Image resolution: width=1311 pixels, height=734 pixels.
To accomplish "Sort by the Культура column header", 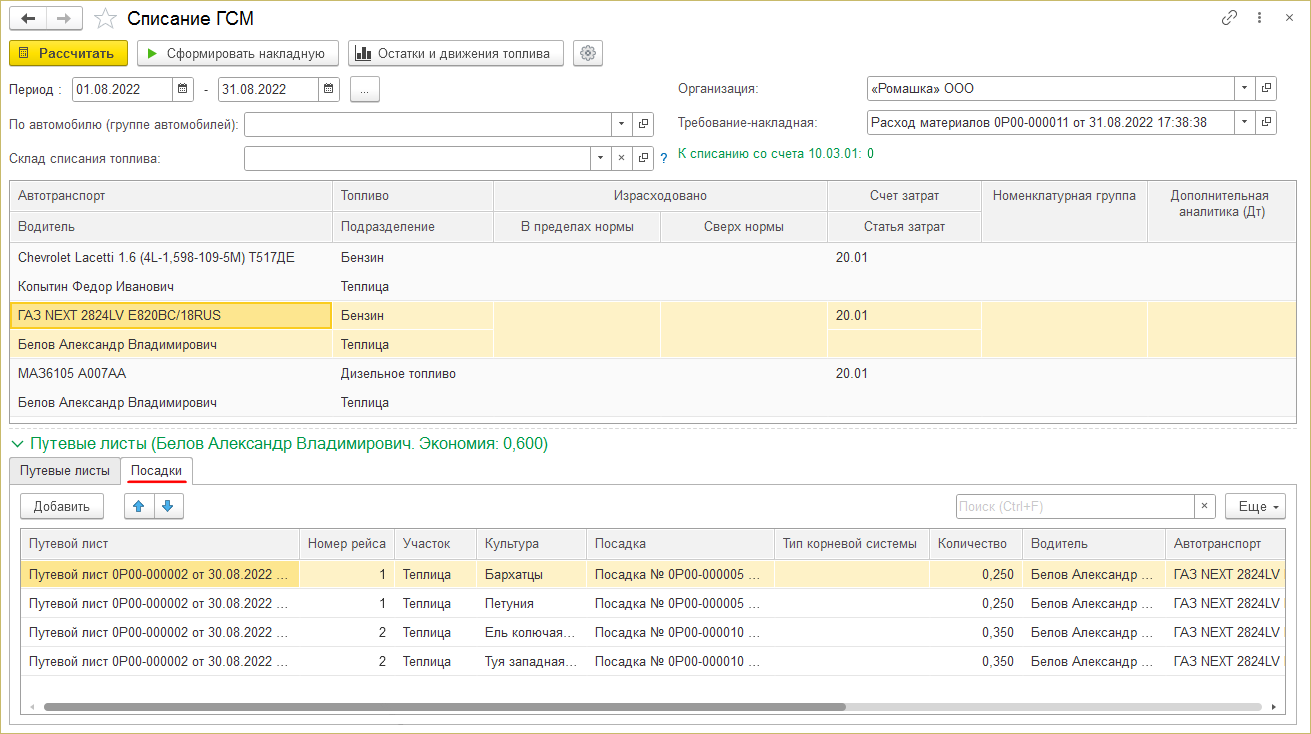I will (x=531, y=544).
